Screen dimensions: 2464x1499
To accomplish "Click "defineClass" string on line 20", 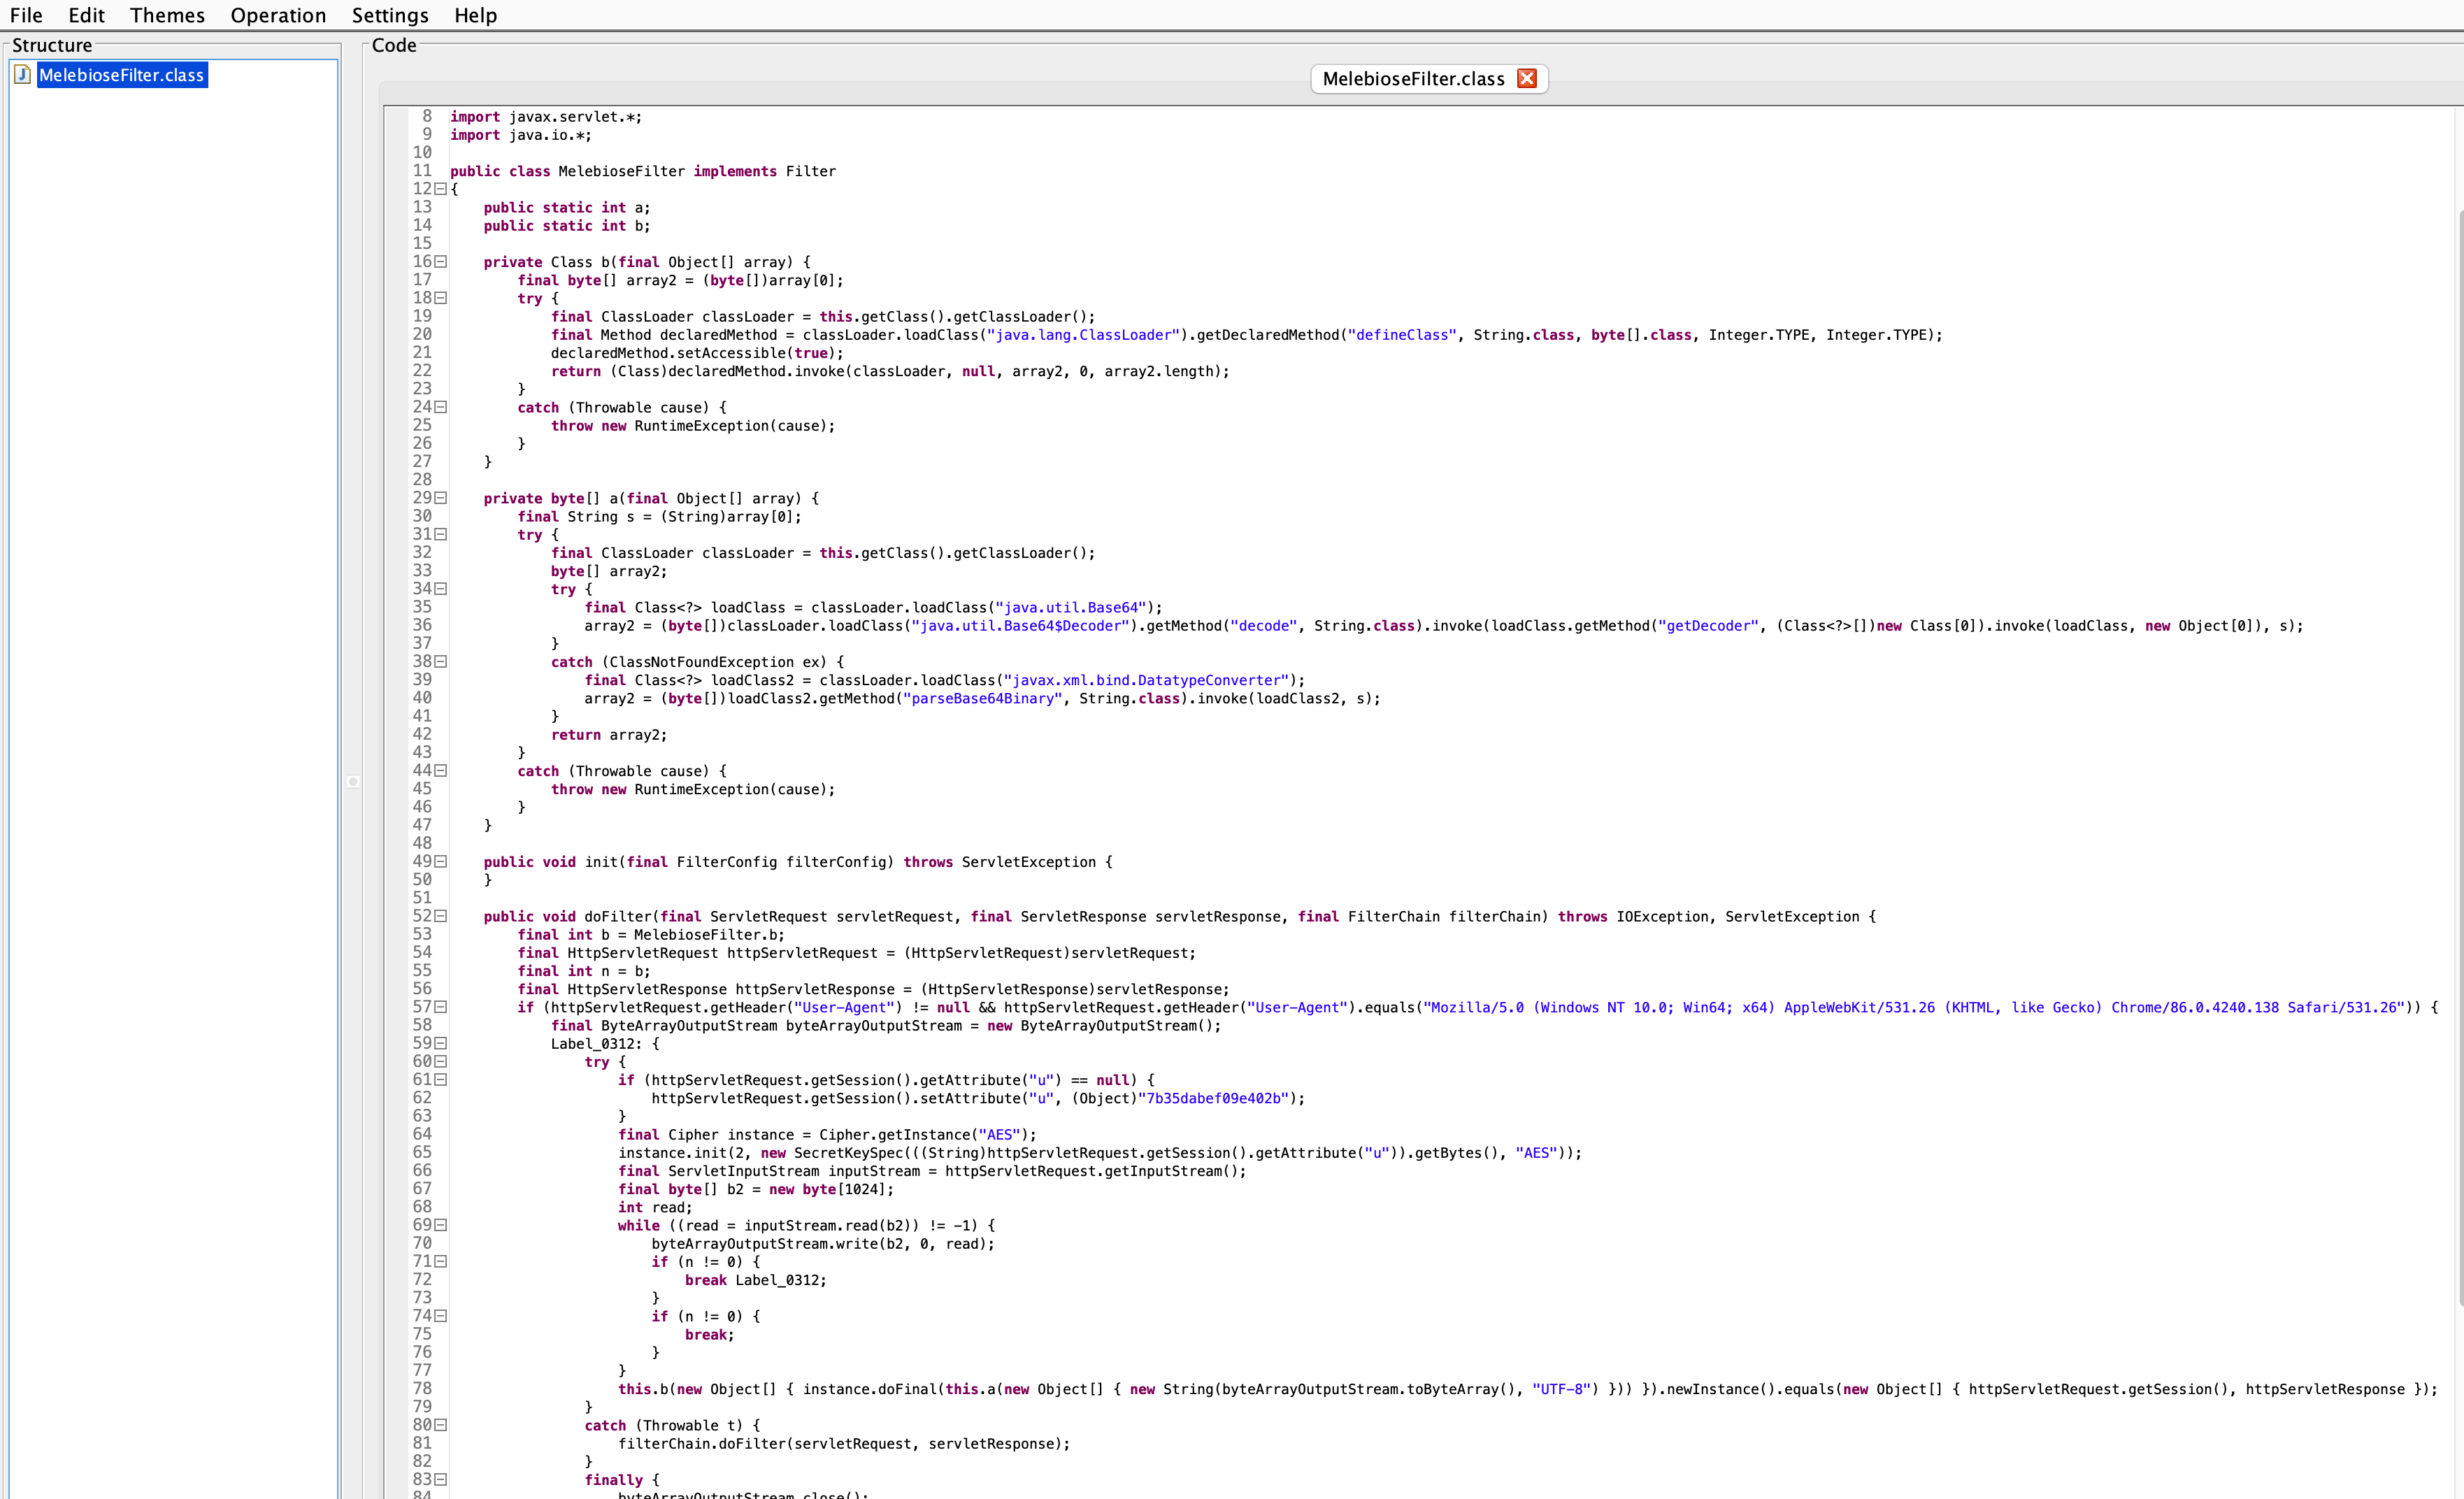I will coord(1402,335).
